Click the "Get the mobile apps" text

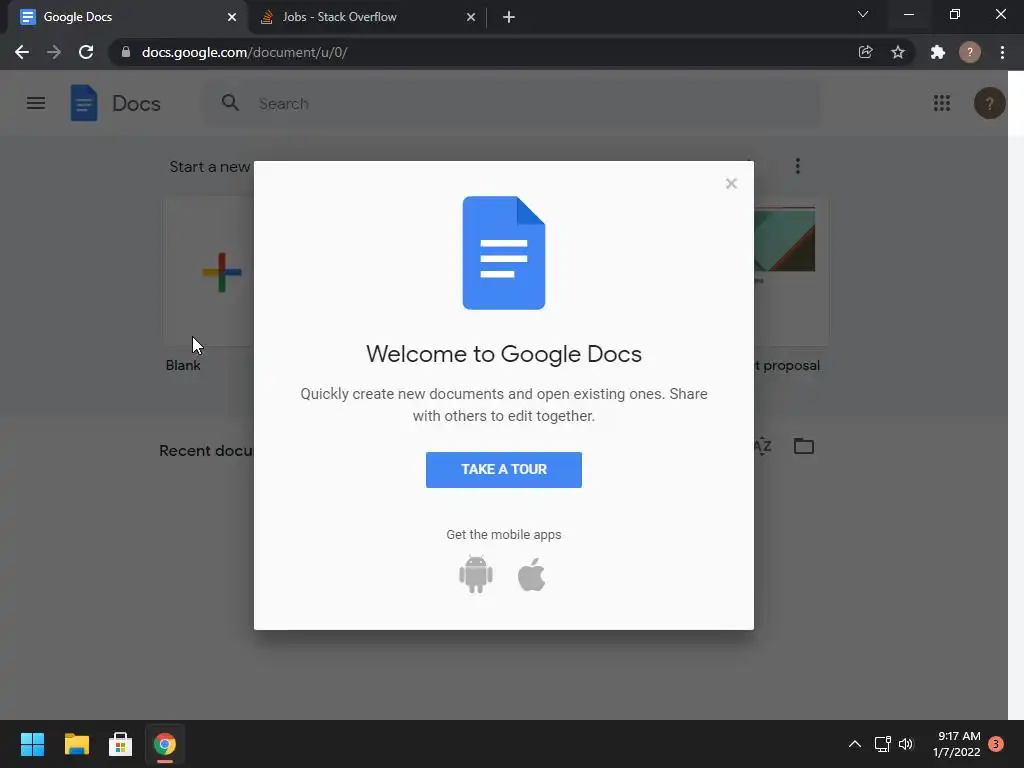[504, 535]
